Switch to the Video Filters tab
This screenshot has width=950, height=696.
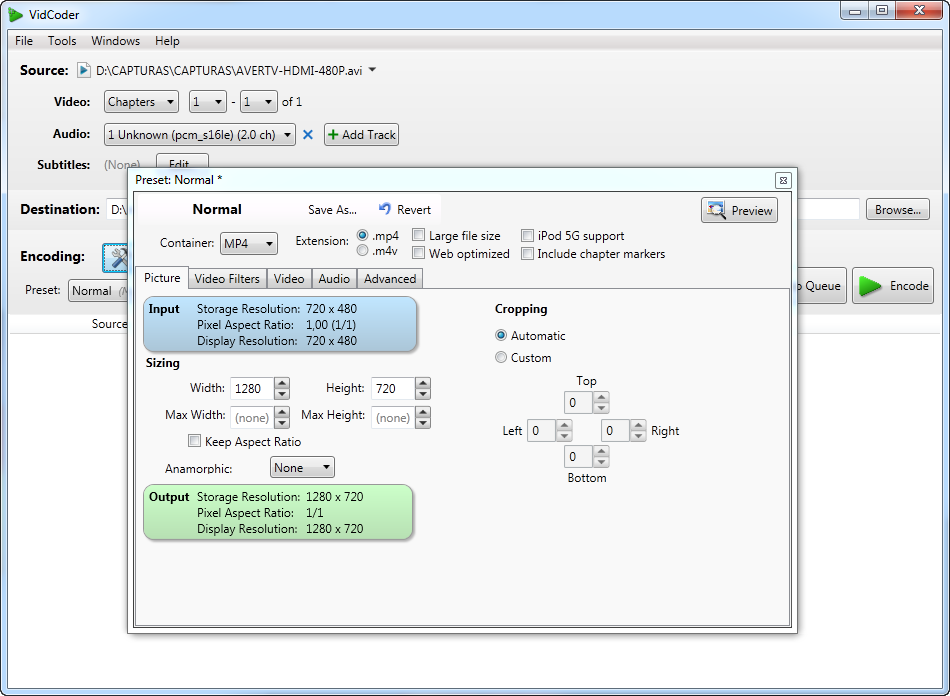click(x=227, y=279)
